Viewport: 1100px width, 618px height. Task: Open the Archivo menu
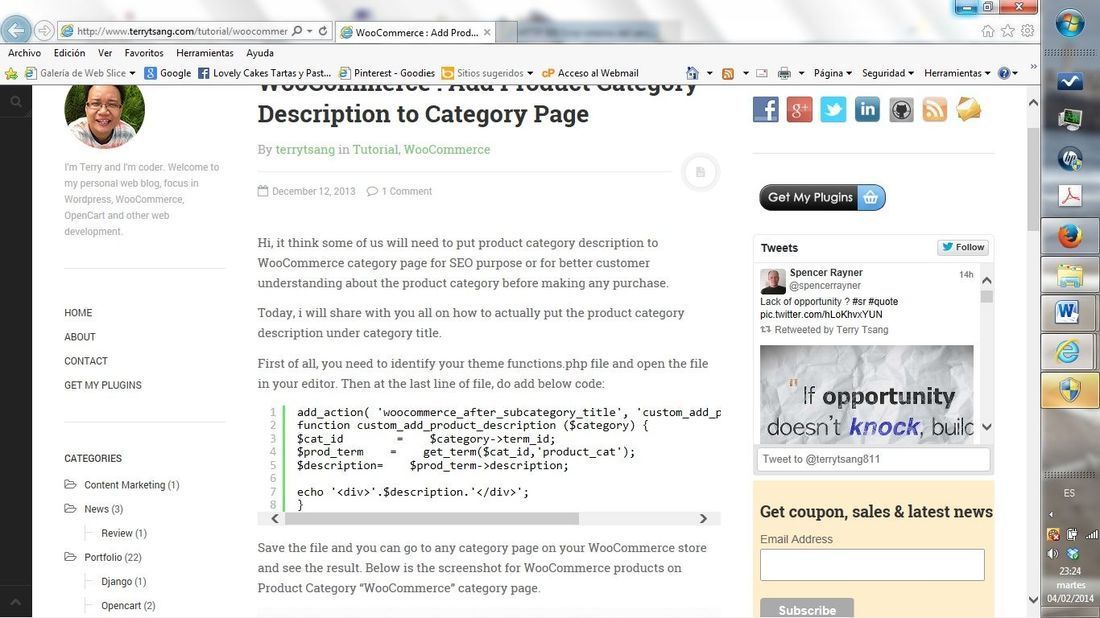tap(25, 53)
